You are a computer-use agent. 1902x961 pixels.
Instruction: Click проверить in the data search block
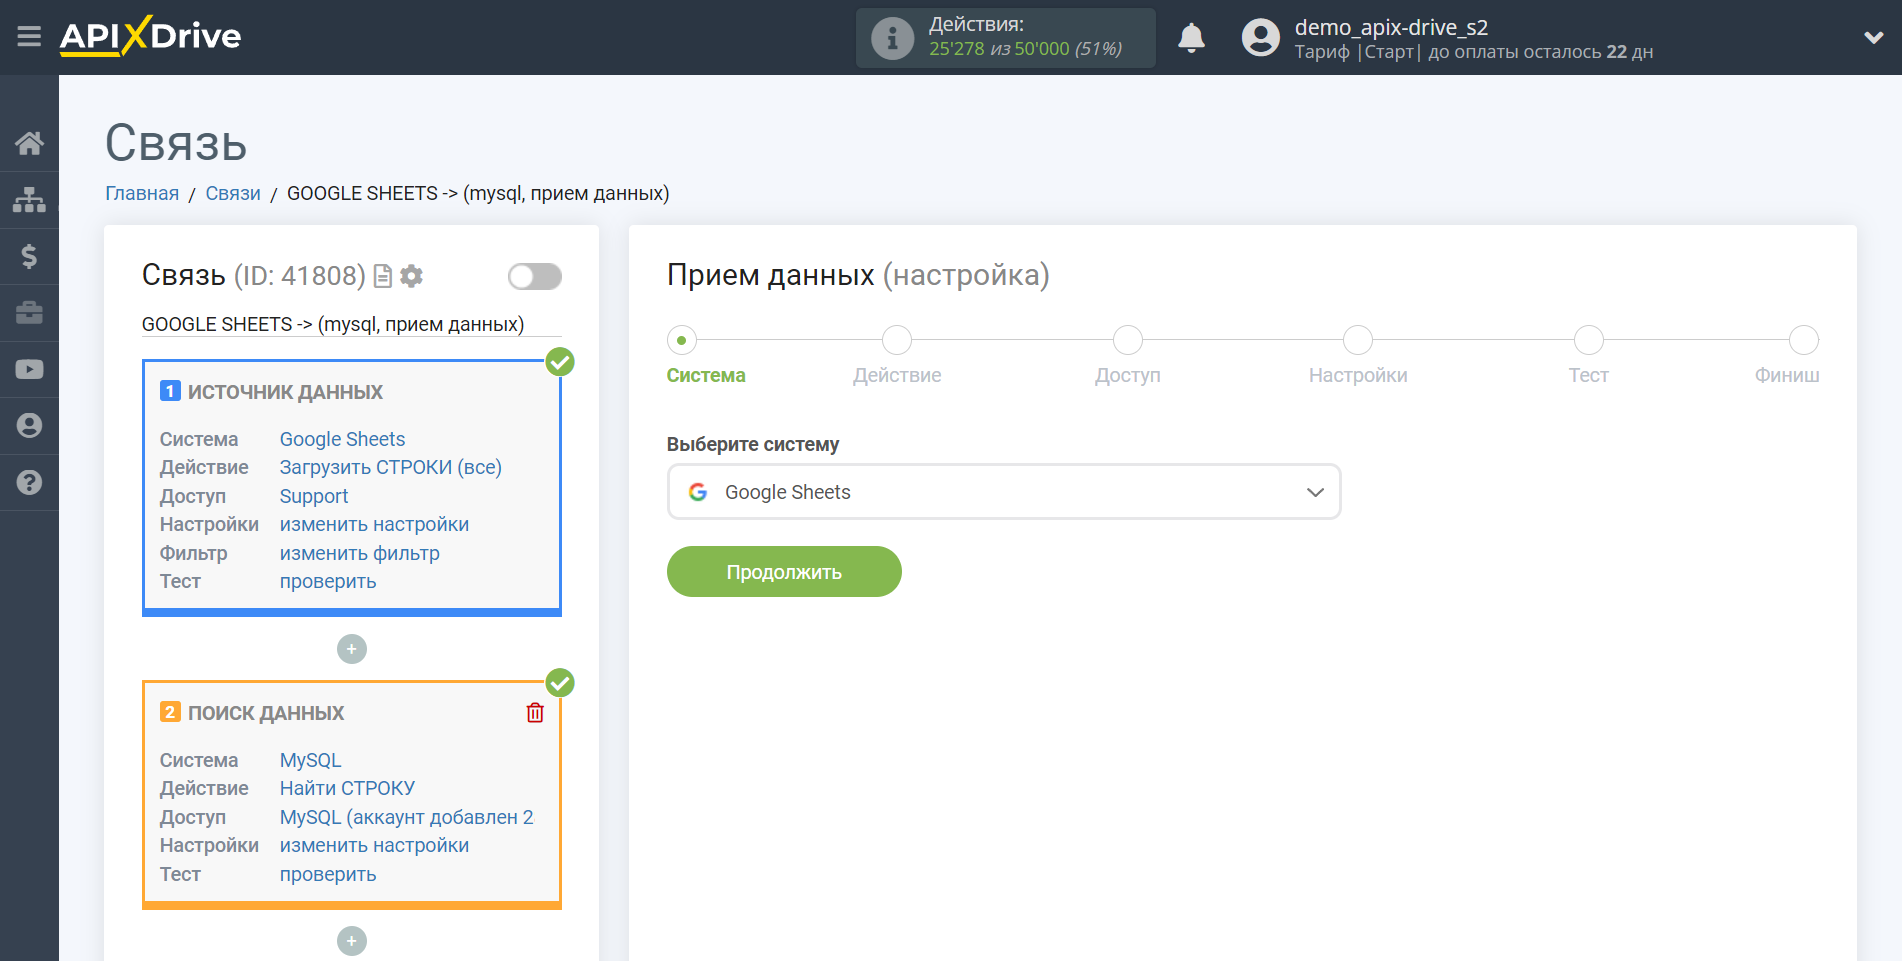328,874
